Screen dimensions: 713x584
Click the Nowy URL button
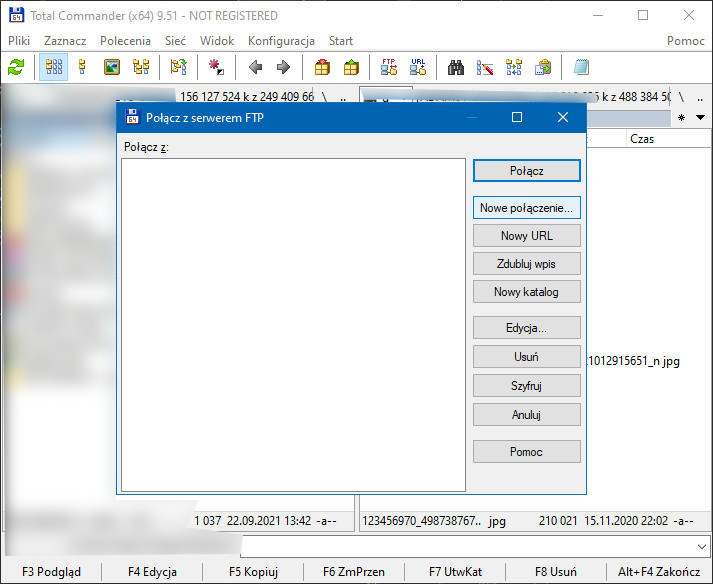tap(526, 236)
